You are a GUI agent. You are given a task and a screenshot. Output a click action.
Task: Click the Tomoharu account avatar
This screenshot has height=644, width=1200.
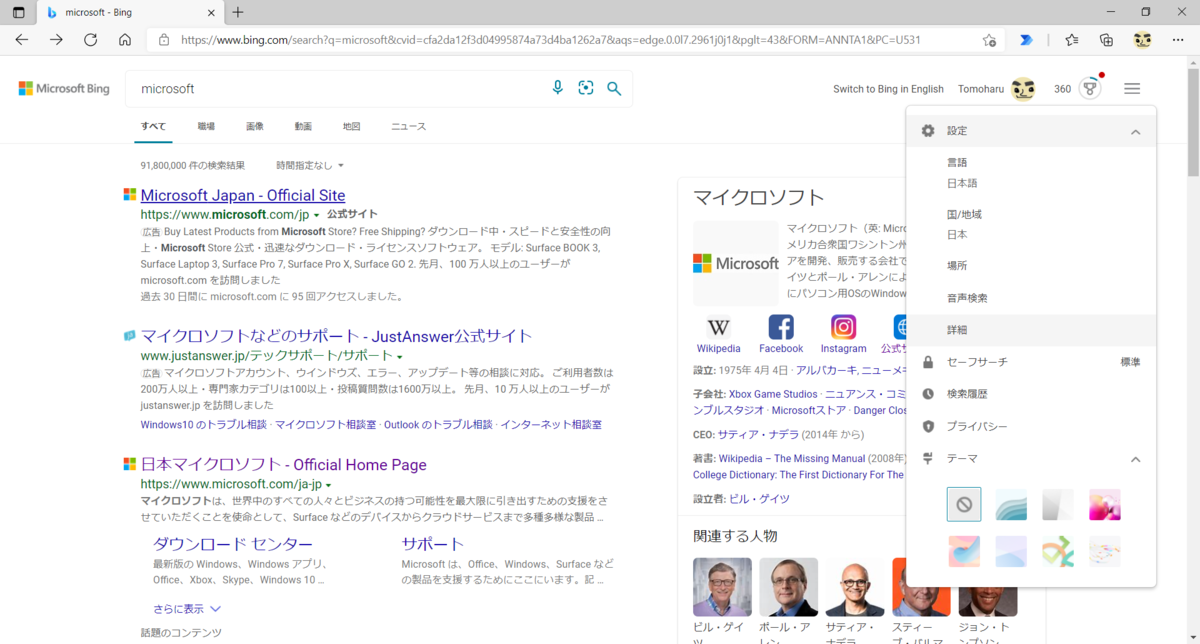click(1022, 89)
